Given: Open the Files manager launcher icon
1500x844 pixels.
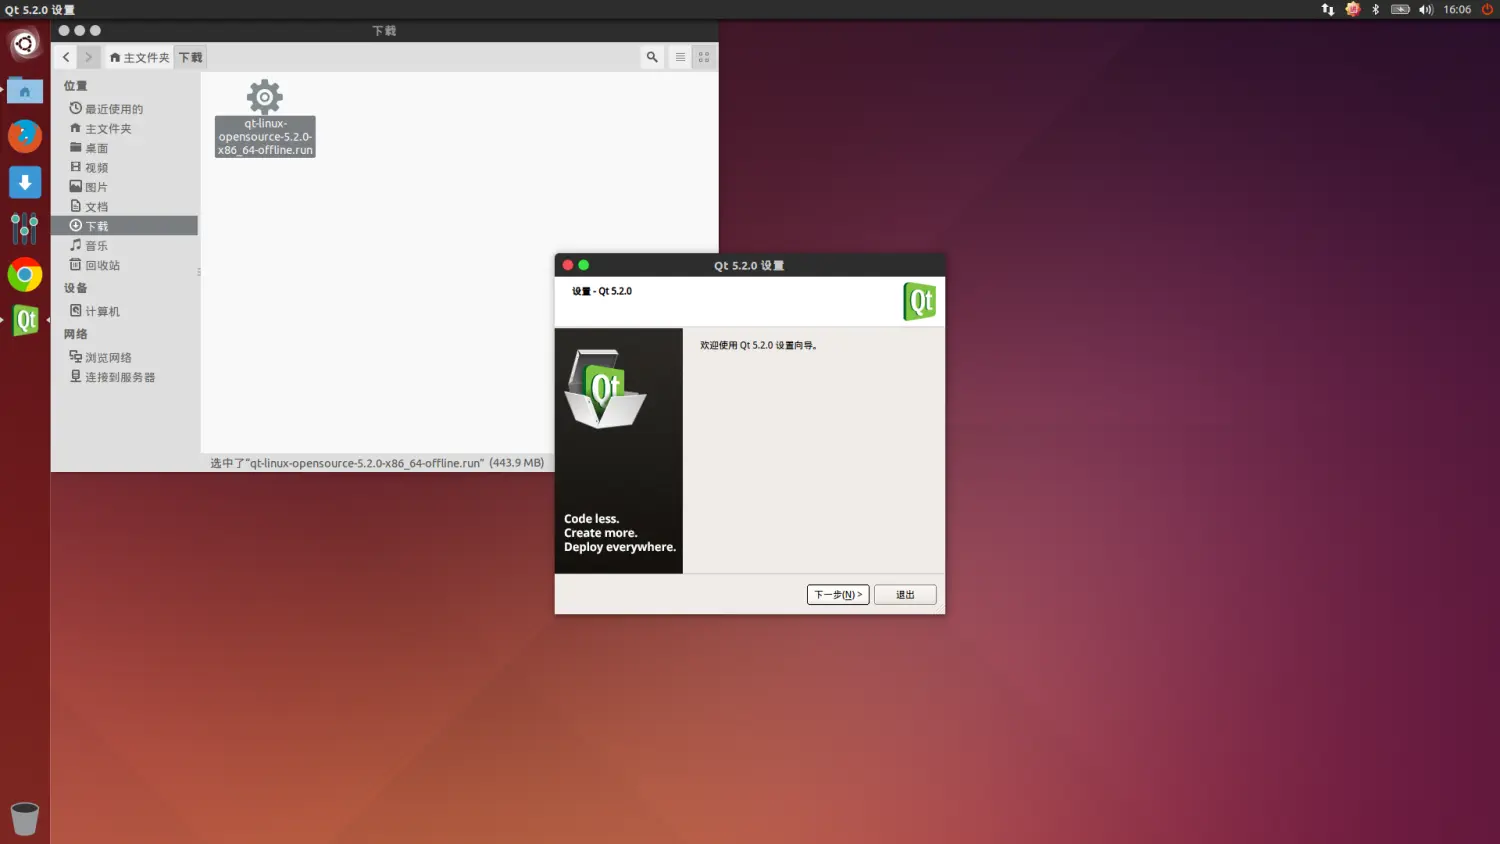Looking at the screenshot, I should [x=25, y=90].
